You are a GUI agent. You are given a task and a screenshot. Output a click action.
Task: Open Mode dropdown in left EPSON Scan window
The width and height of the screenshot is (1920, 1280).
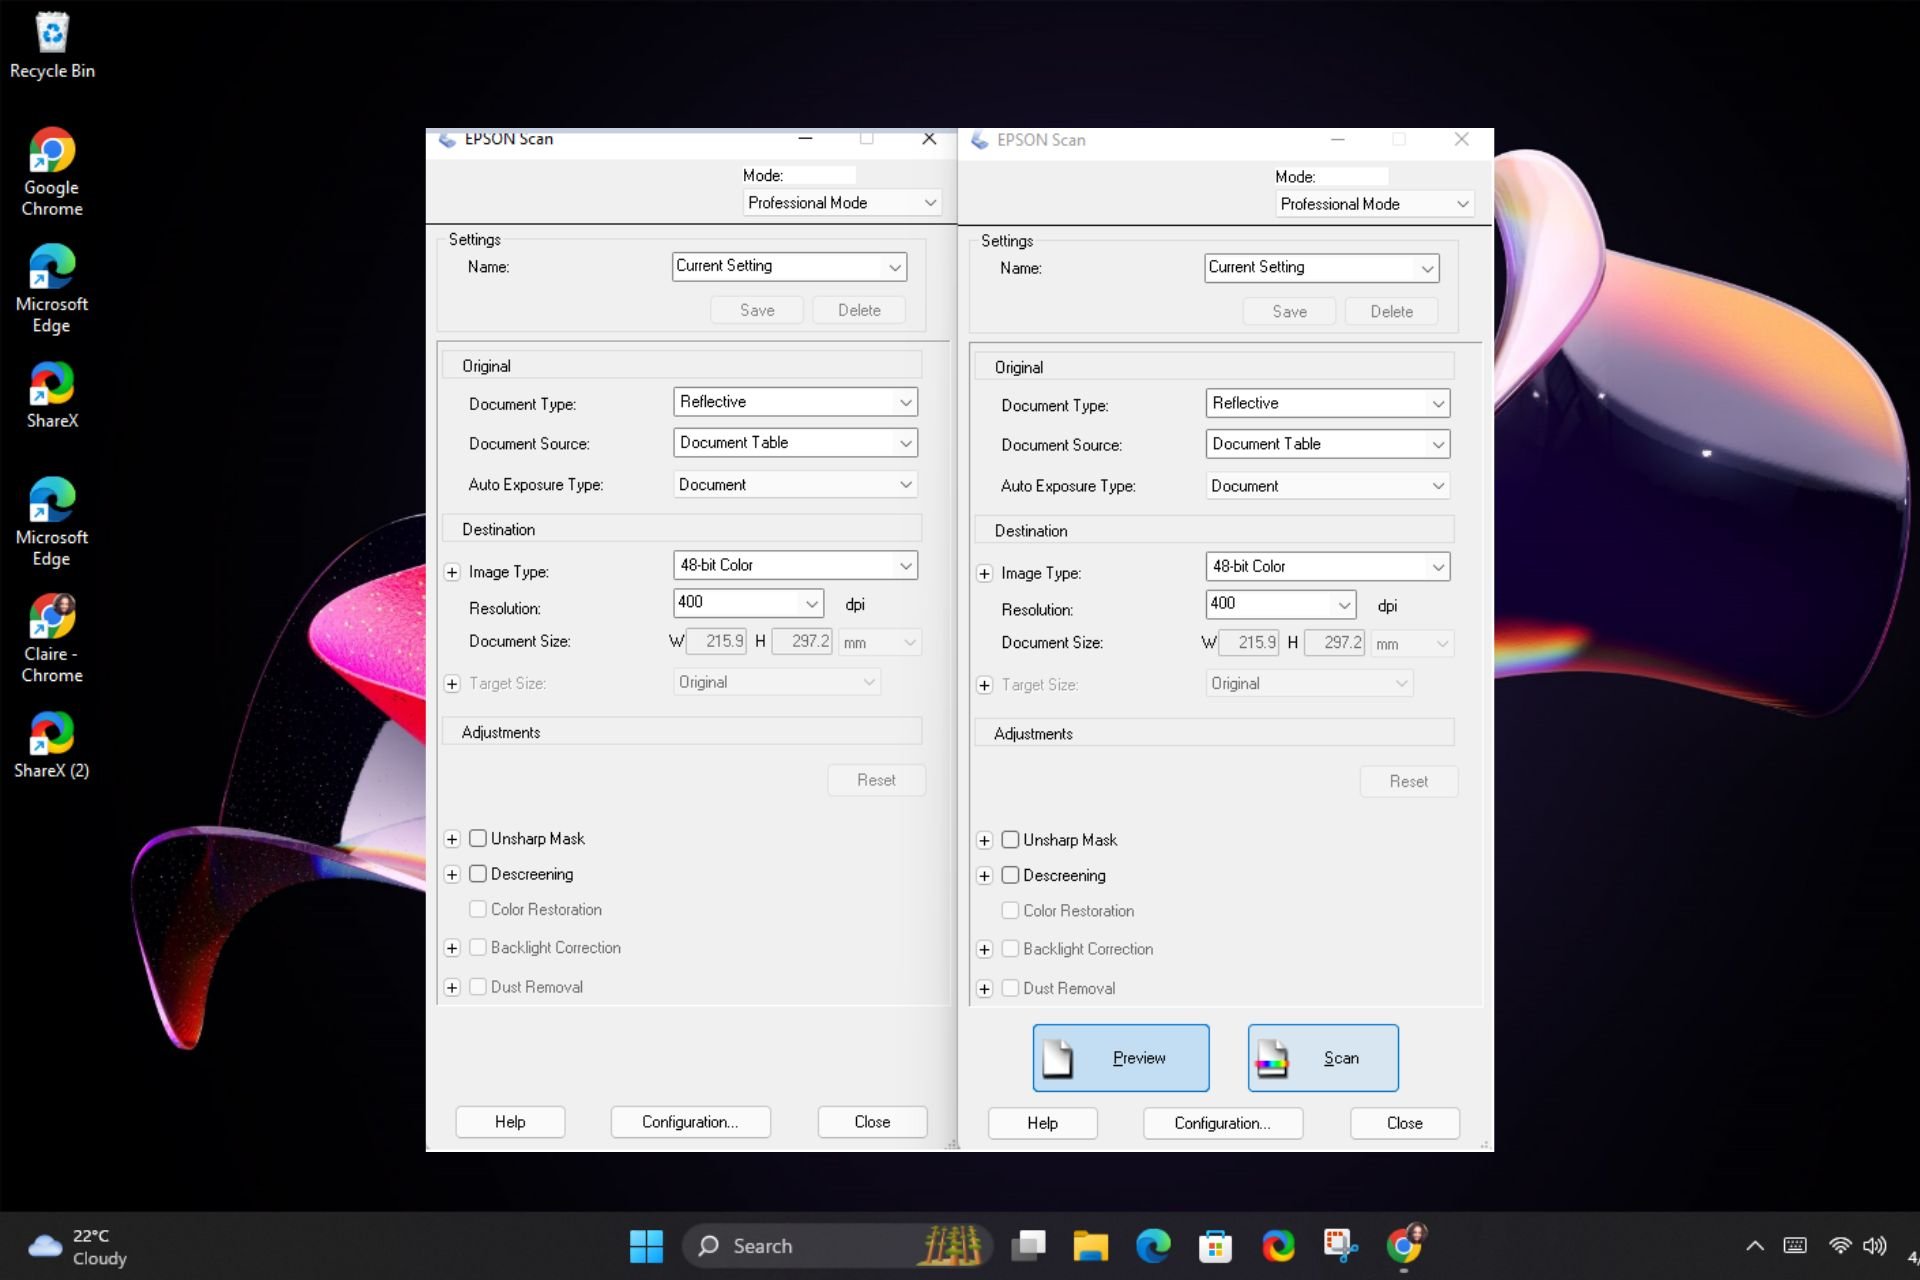click(x=842, y=202)
